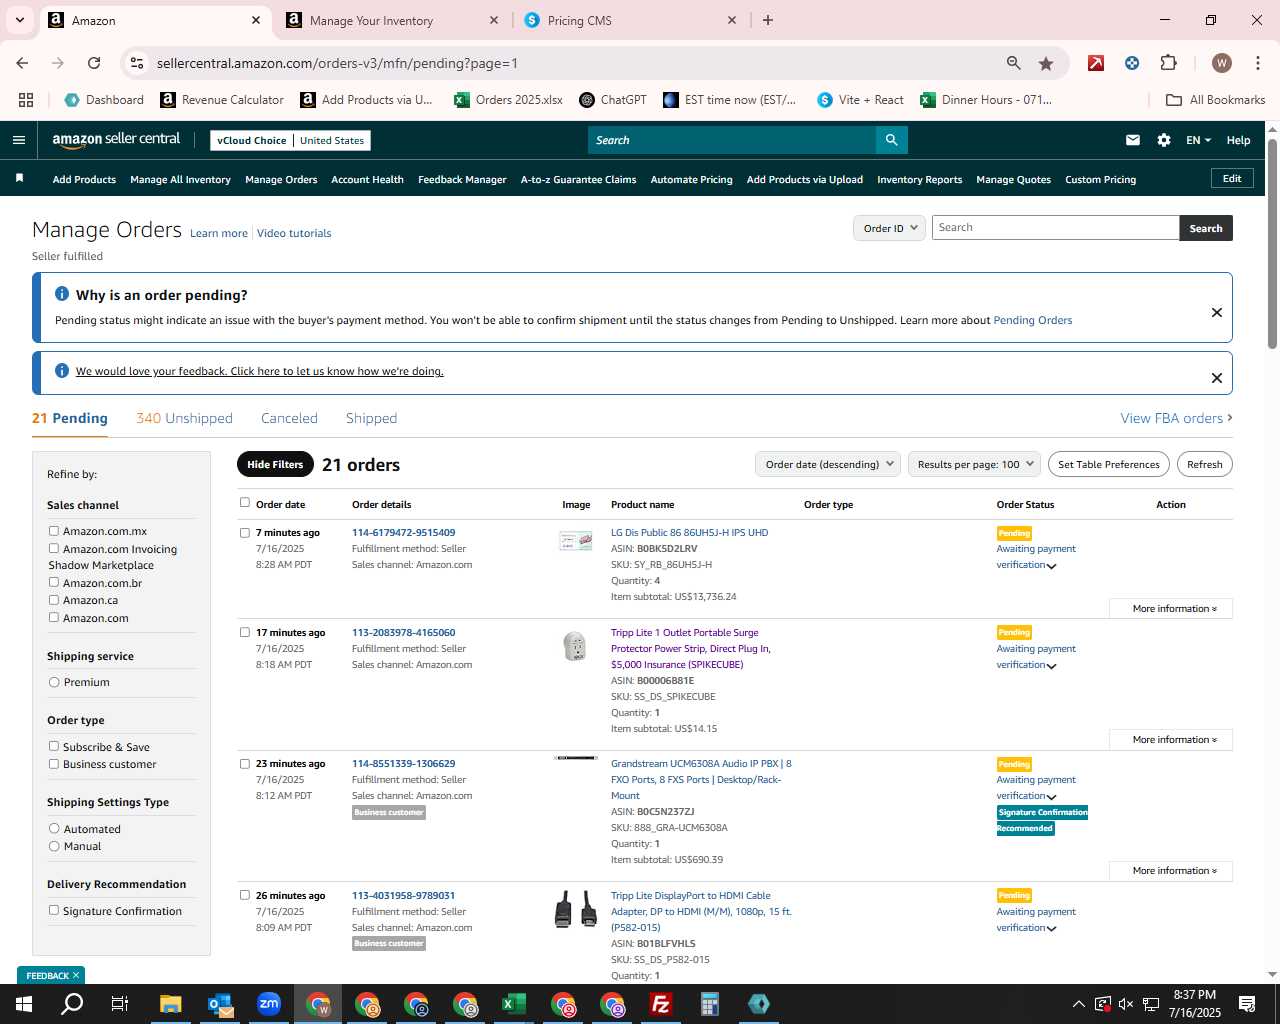Switch to the 340 Unshipped tab
The height and width of the screenshot is (1024, 1280).
click(x=184, y=418)
